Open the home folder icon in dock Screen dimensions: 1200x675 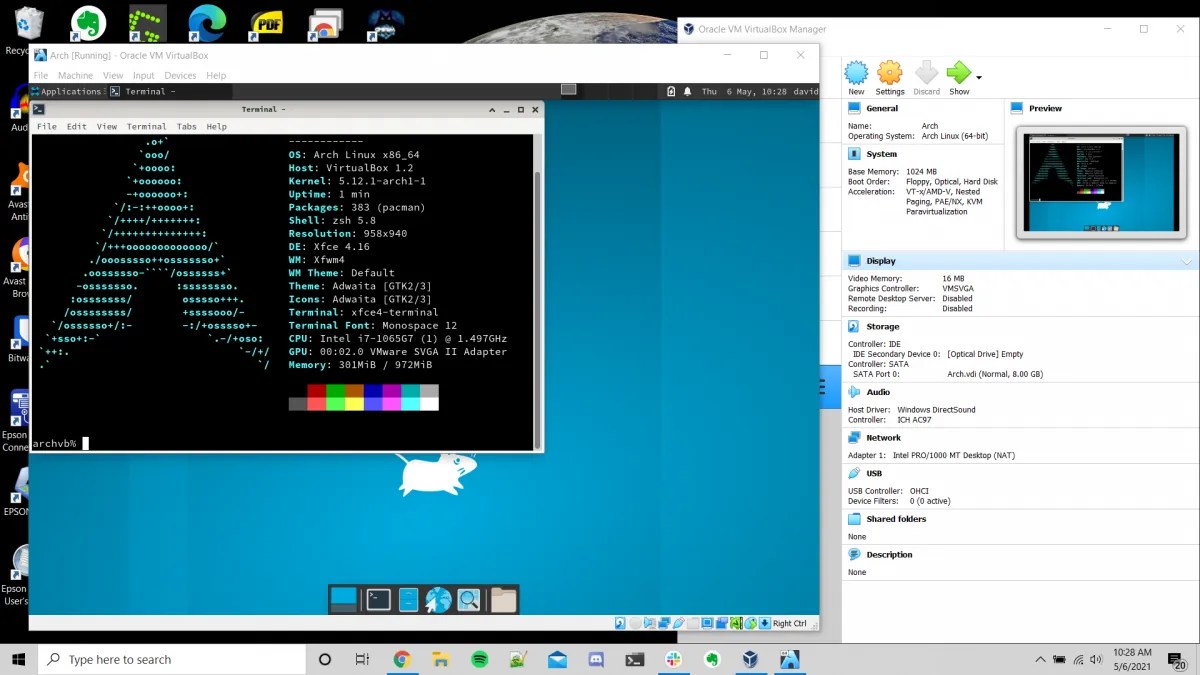click(504, 599)
